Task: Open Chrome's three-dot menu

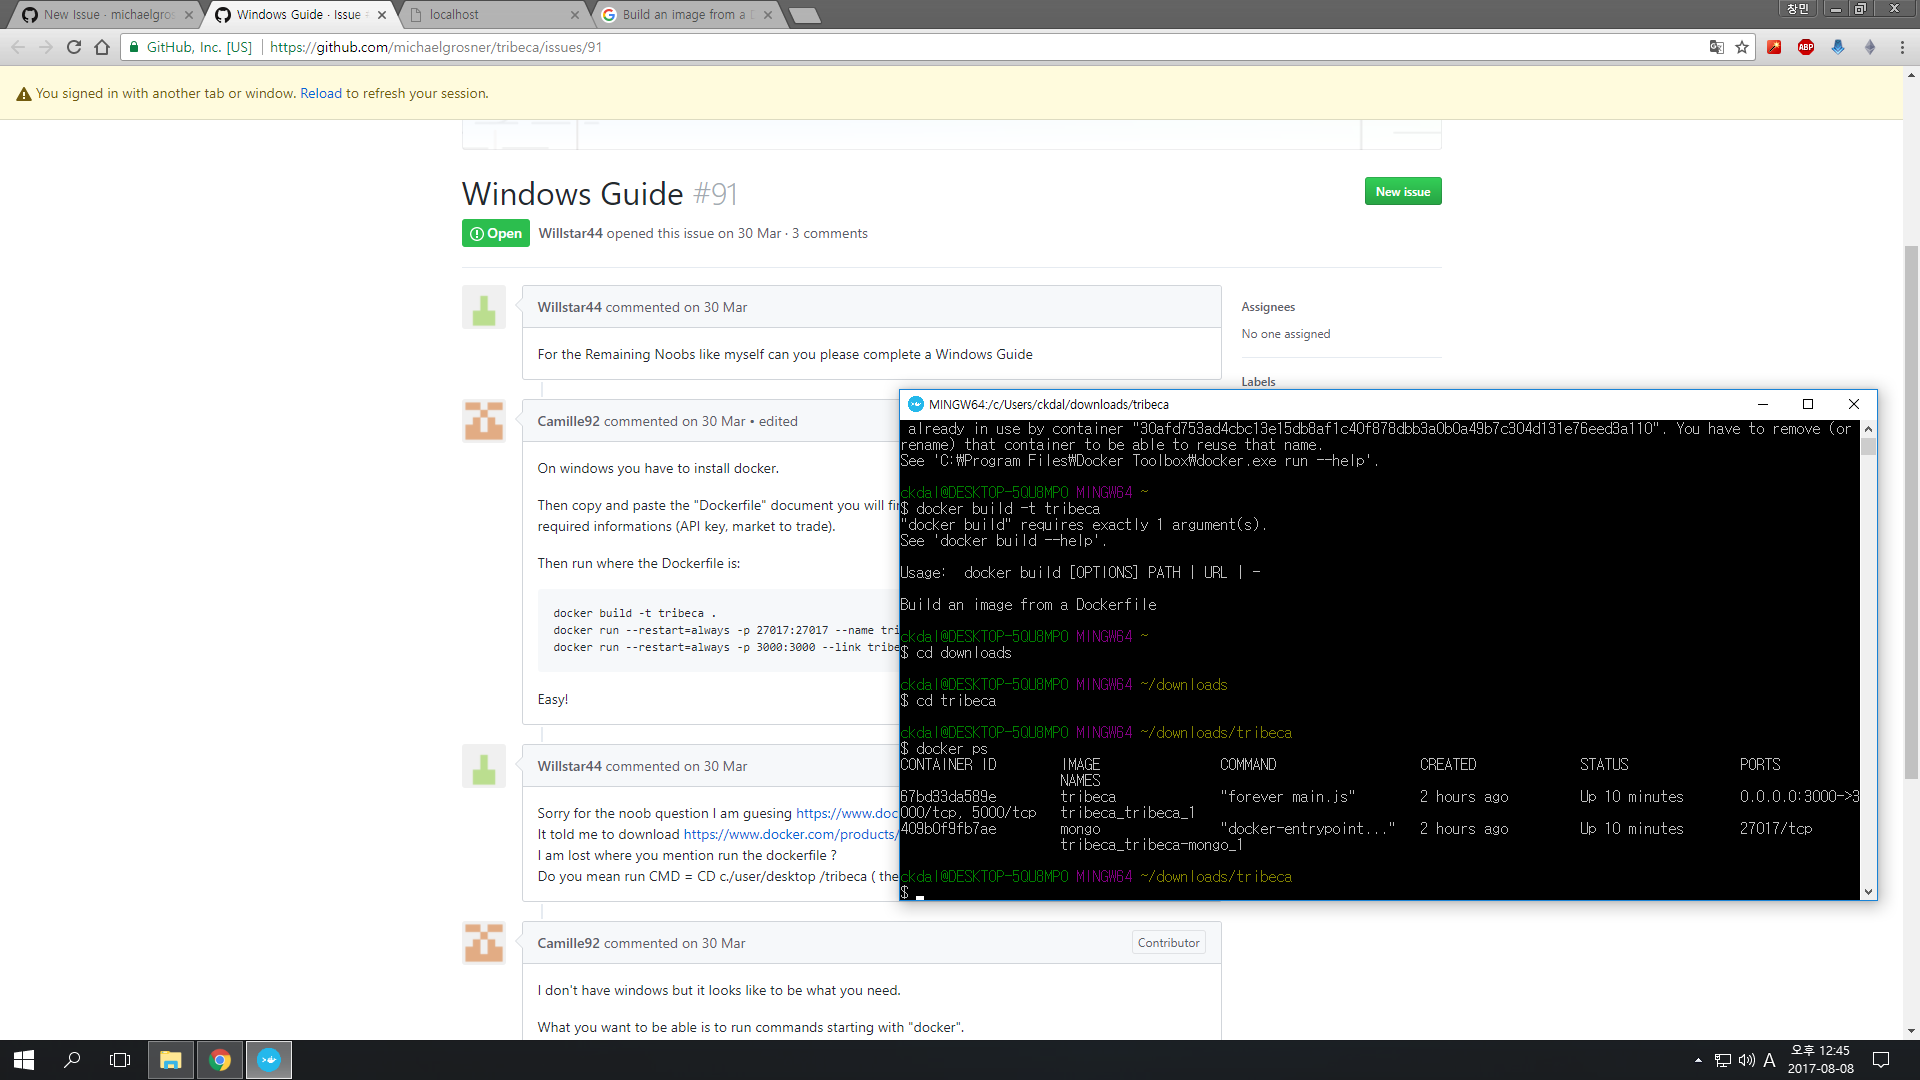Action: point(1903,47)
